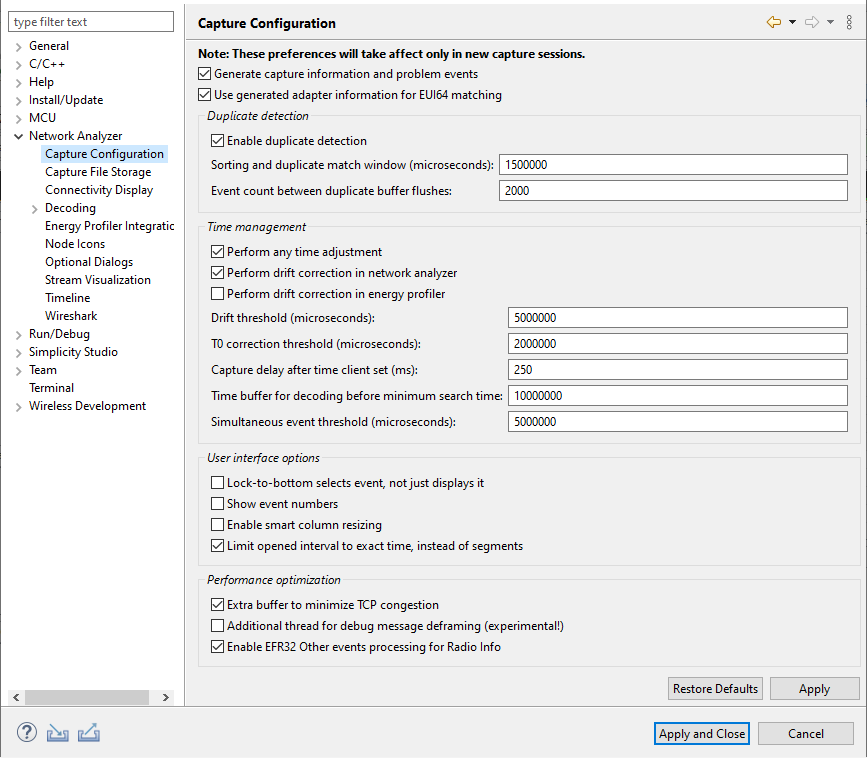Click the Export preferences icon
The height and width of the screenshot is (758, 867).
point(89,732)
